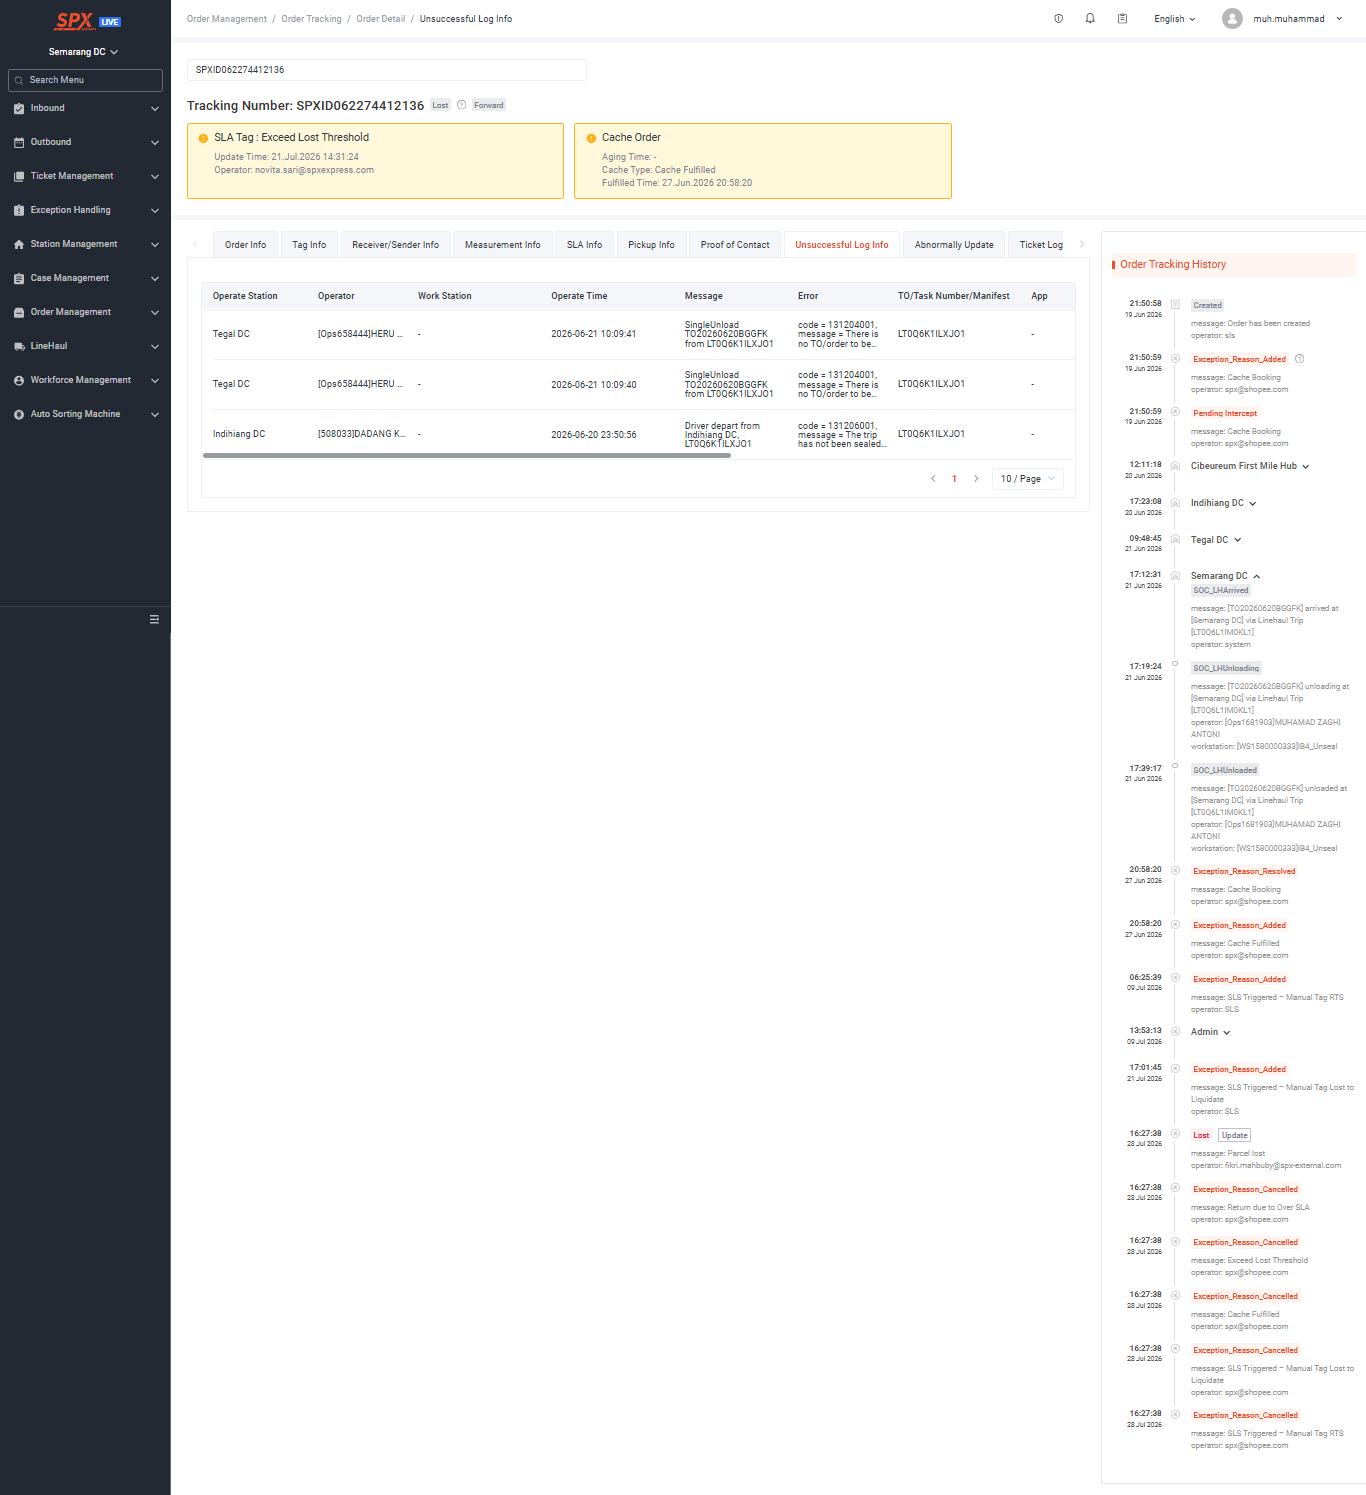Open notifications bell icon

[1090, 19]
